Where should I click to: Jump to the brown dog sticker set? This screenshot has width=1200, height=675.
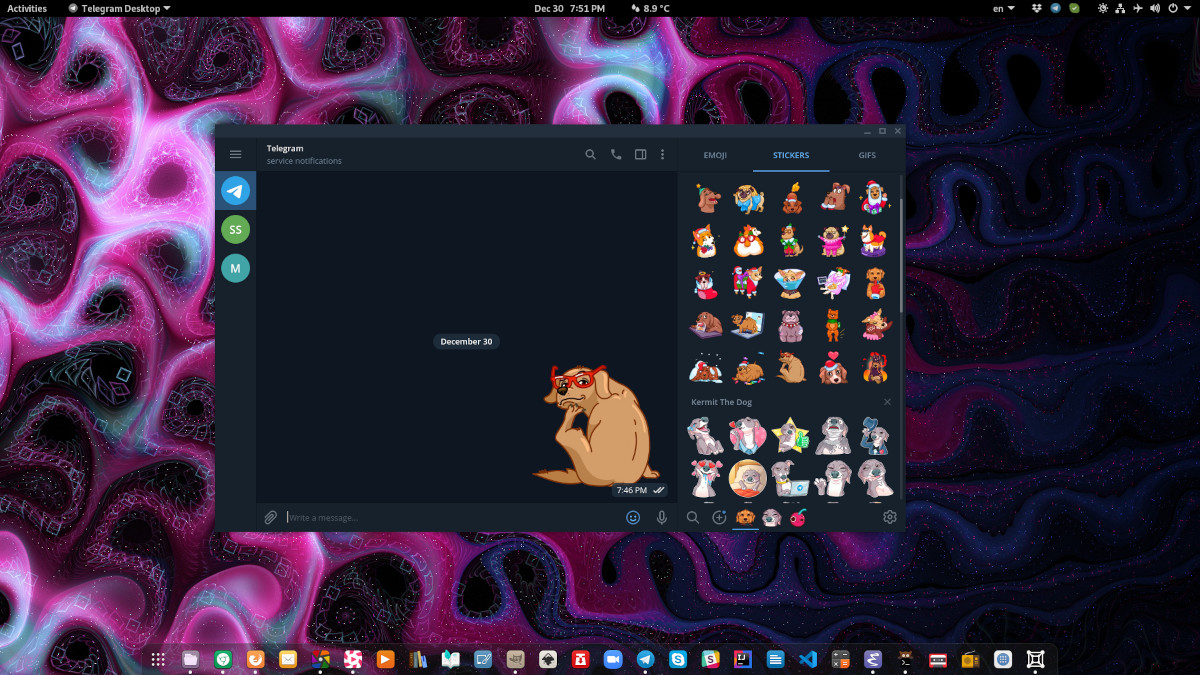745,517
